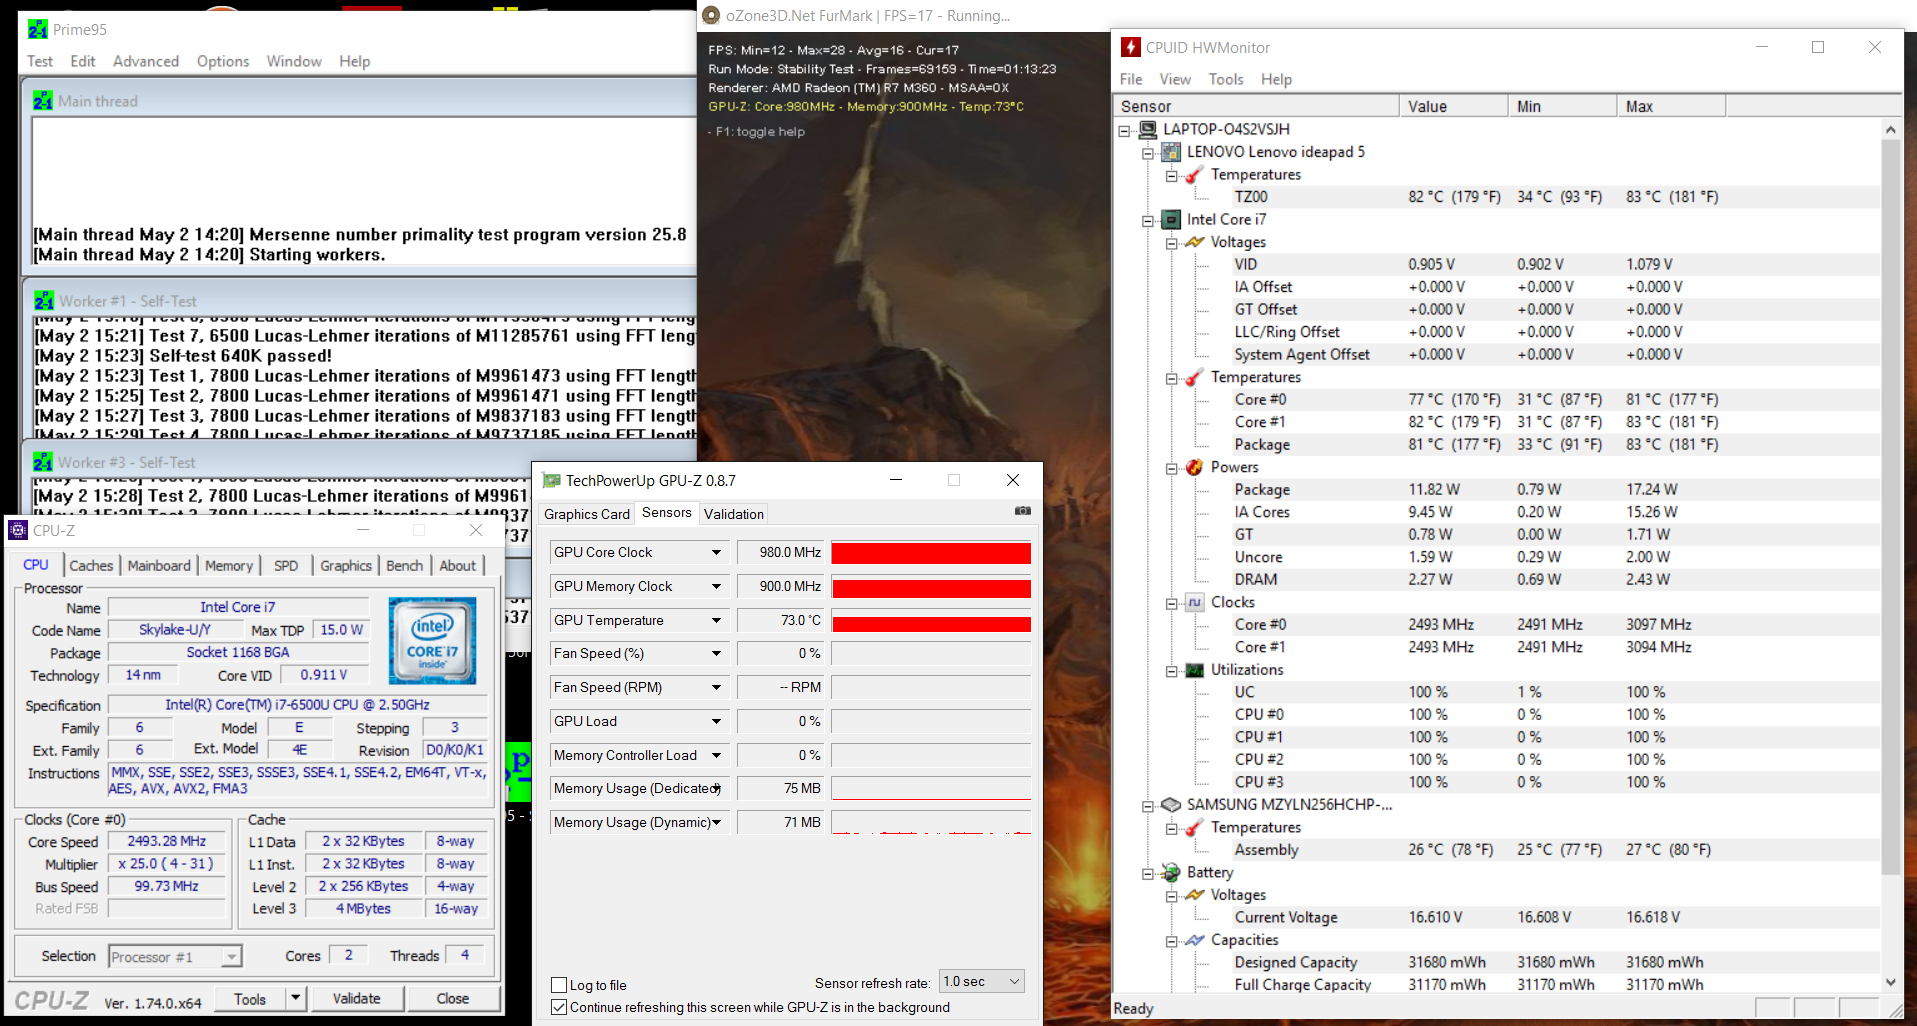
Task: Take a GPU-Z screenshot with the camera icon
Action: 1022,511
